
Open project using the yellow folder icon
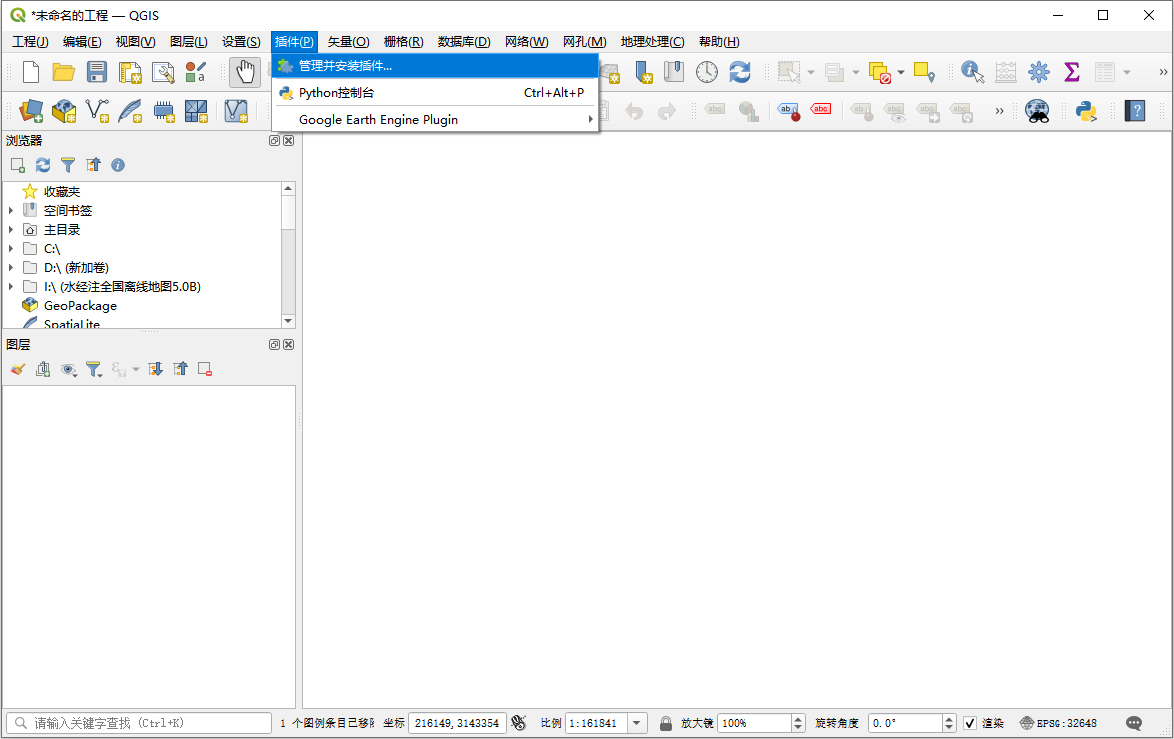(x=64, y=72)
